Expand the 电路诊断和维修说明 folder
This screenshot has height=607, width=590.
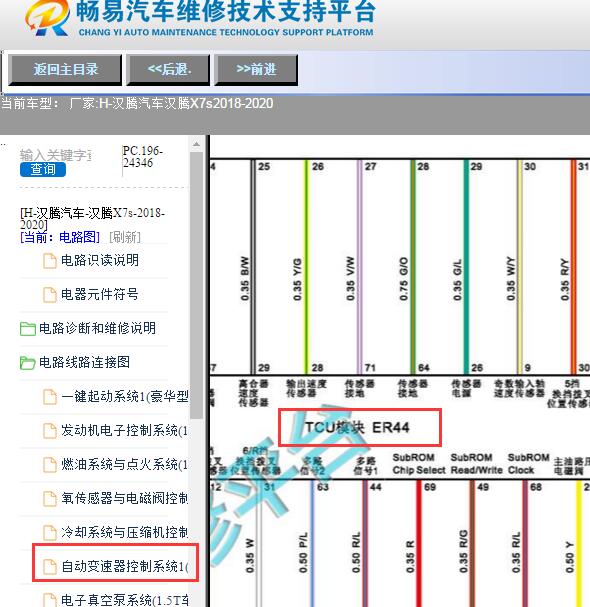(97, 328)
